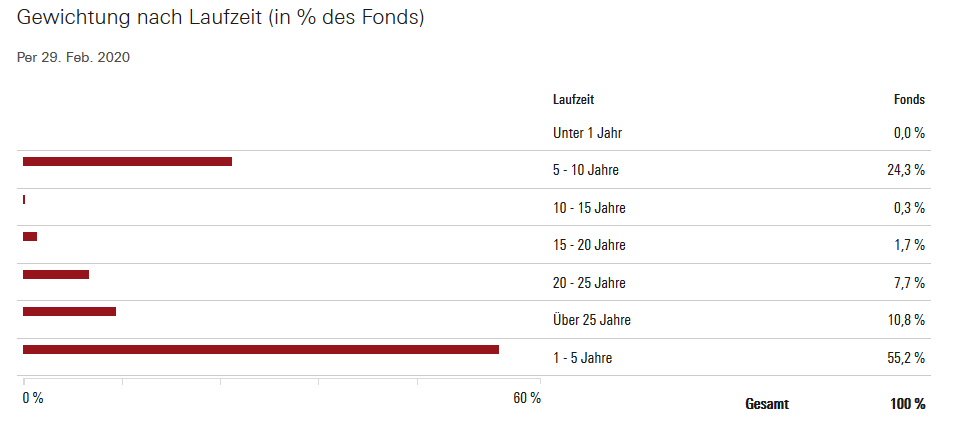Select the 'Laufzeit' column header
This screenshot has height=429, width=957.
[x=573, y=100]
